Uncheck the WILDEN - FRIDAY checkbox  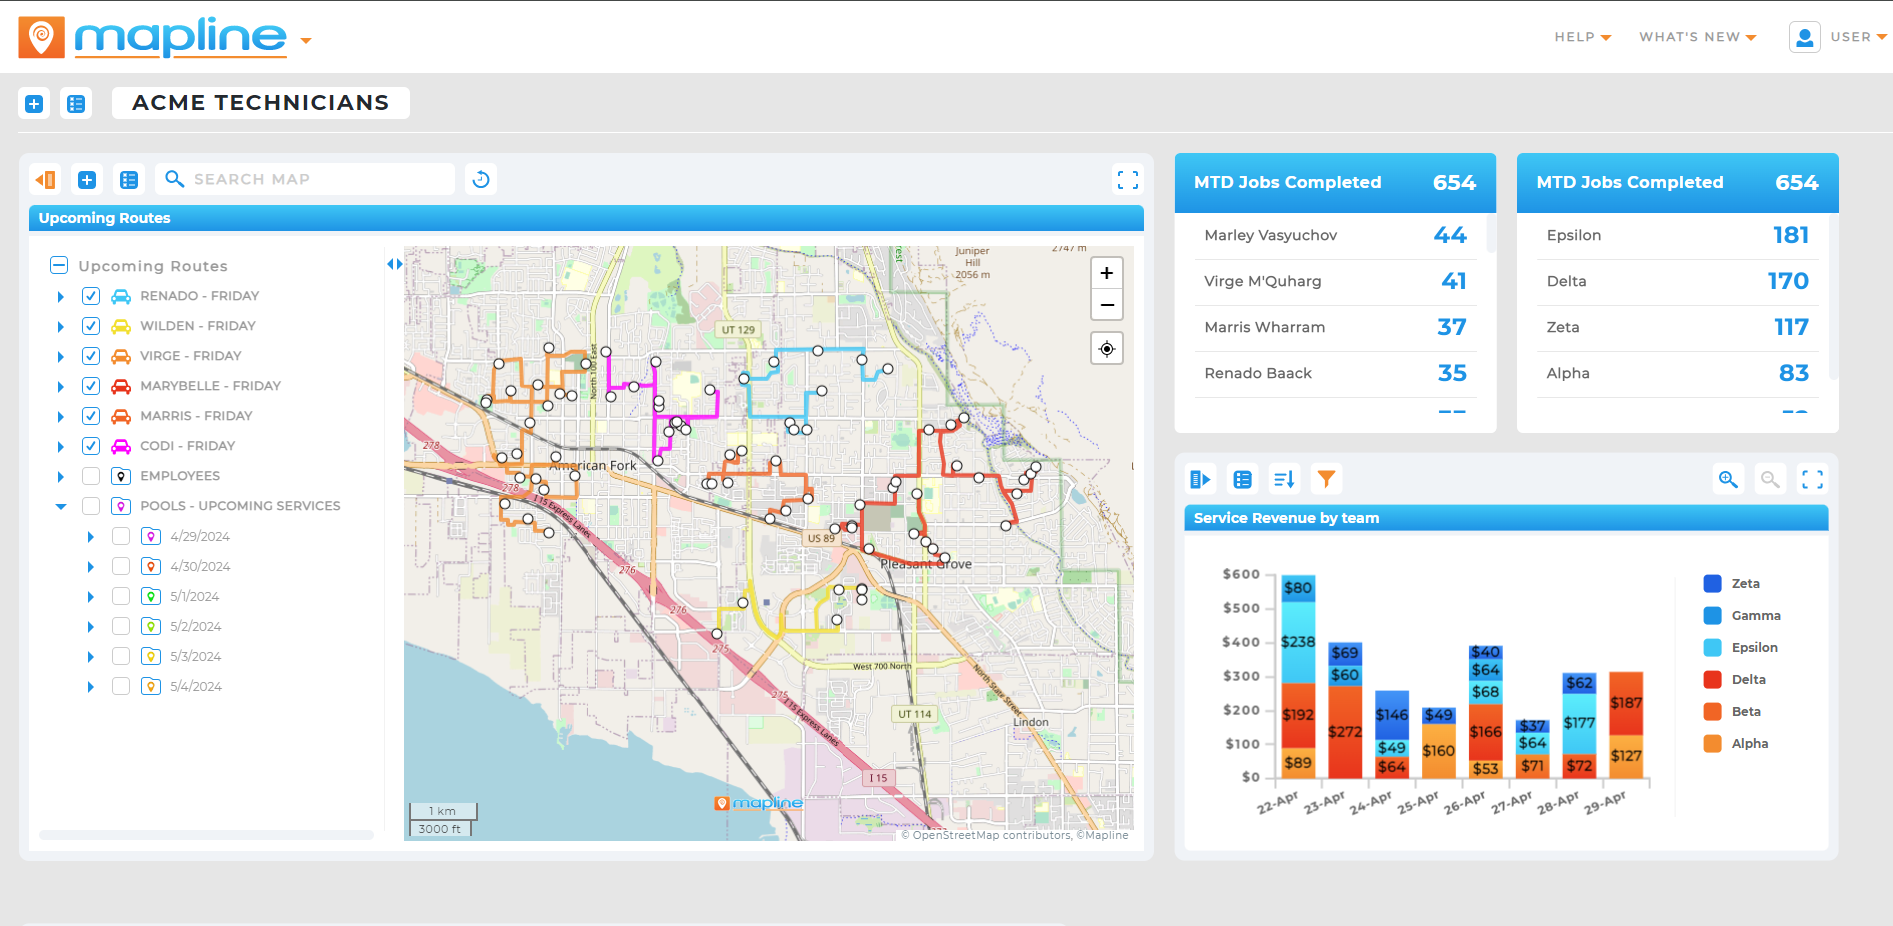[91, 326]
